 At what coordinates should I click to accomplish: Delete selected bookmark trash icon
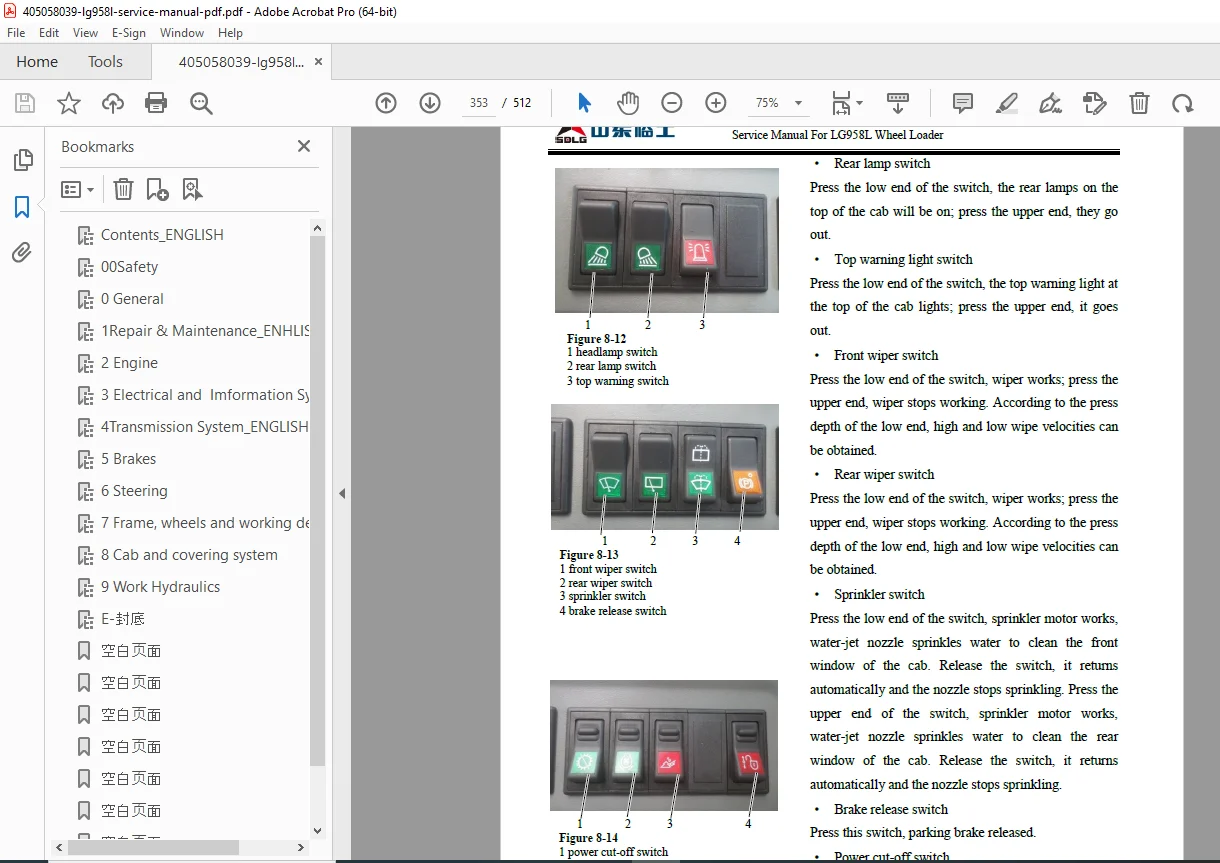click(x=123, y=189)
